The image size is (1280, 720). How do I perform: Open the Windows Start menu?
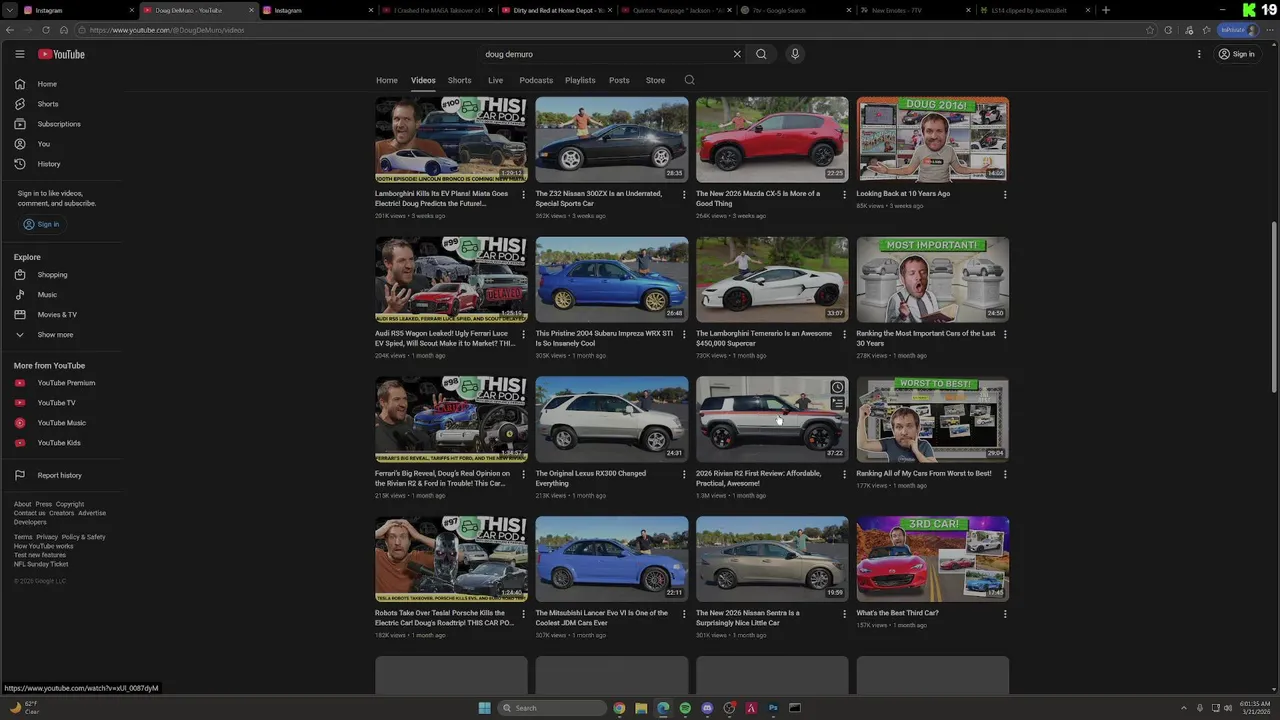pyautogui.click(x=484, y=708)
